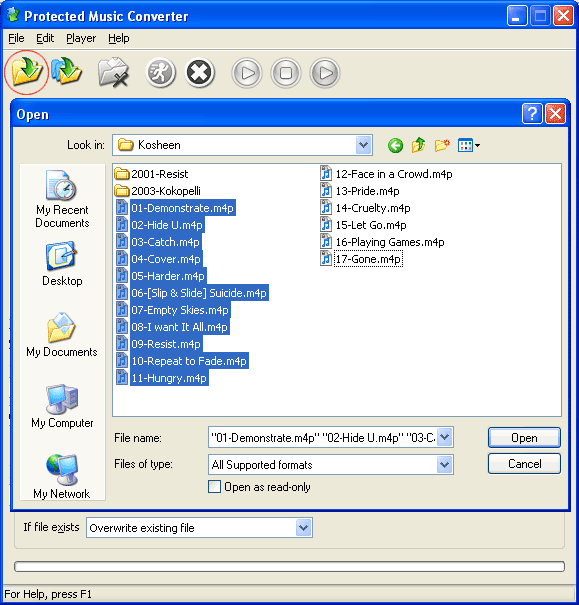This screenshot has height=605, width=579.
Task: Open the File menu
Action: 16,38
